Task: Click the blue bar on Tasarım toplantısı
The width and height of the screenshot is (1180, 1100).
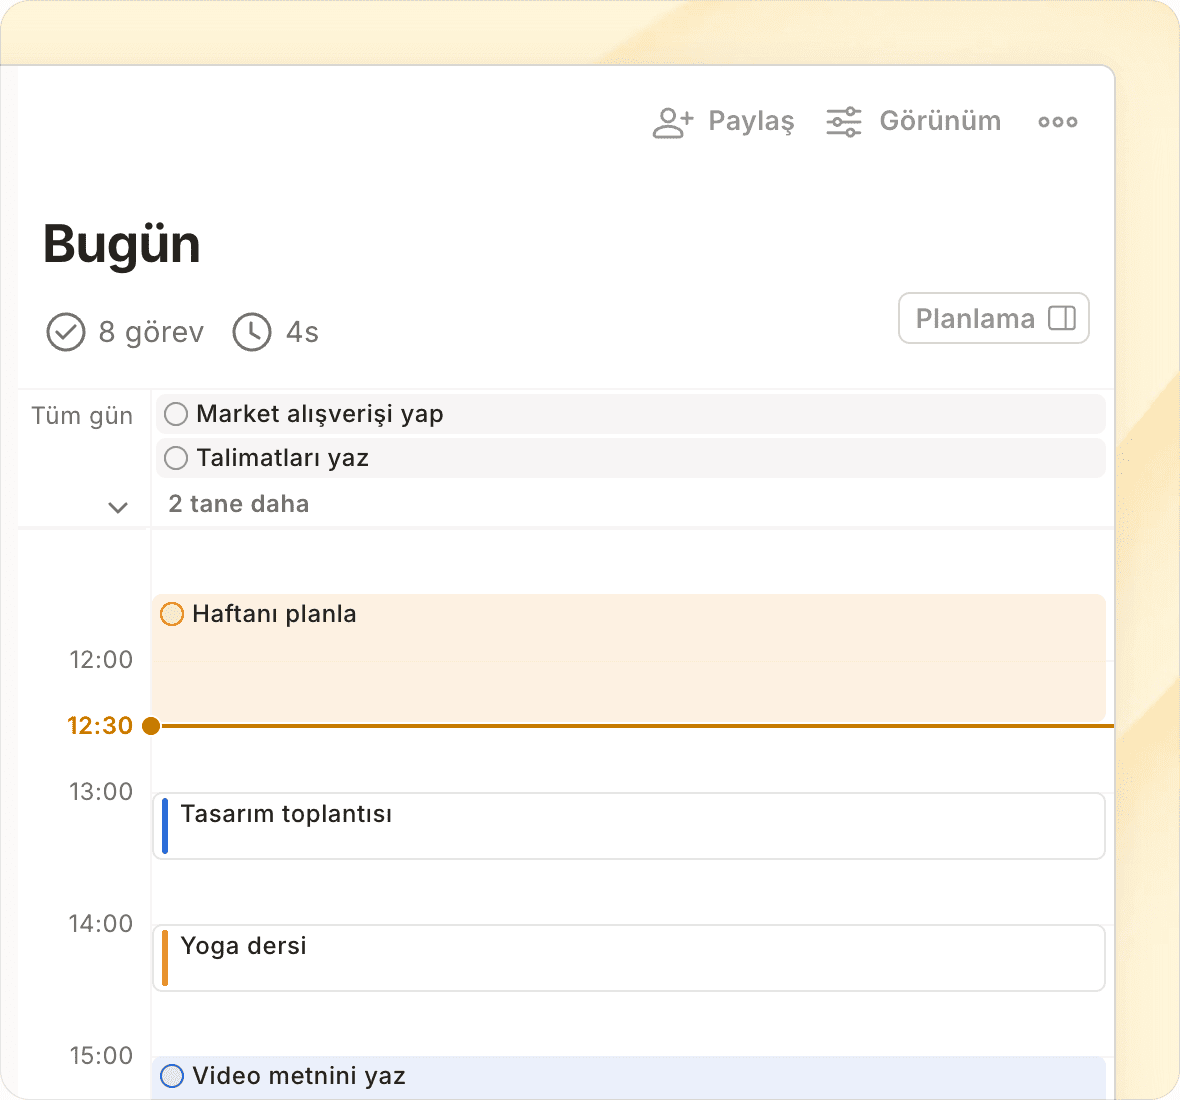Action: tap(165, 826)
